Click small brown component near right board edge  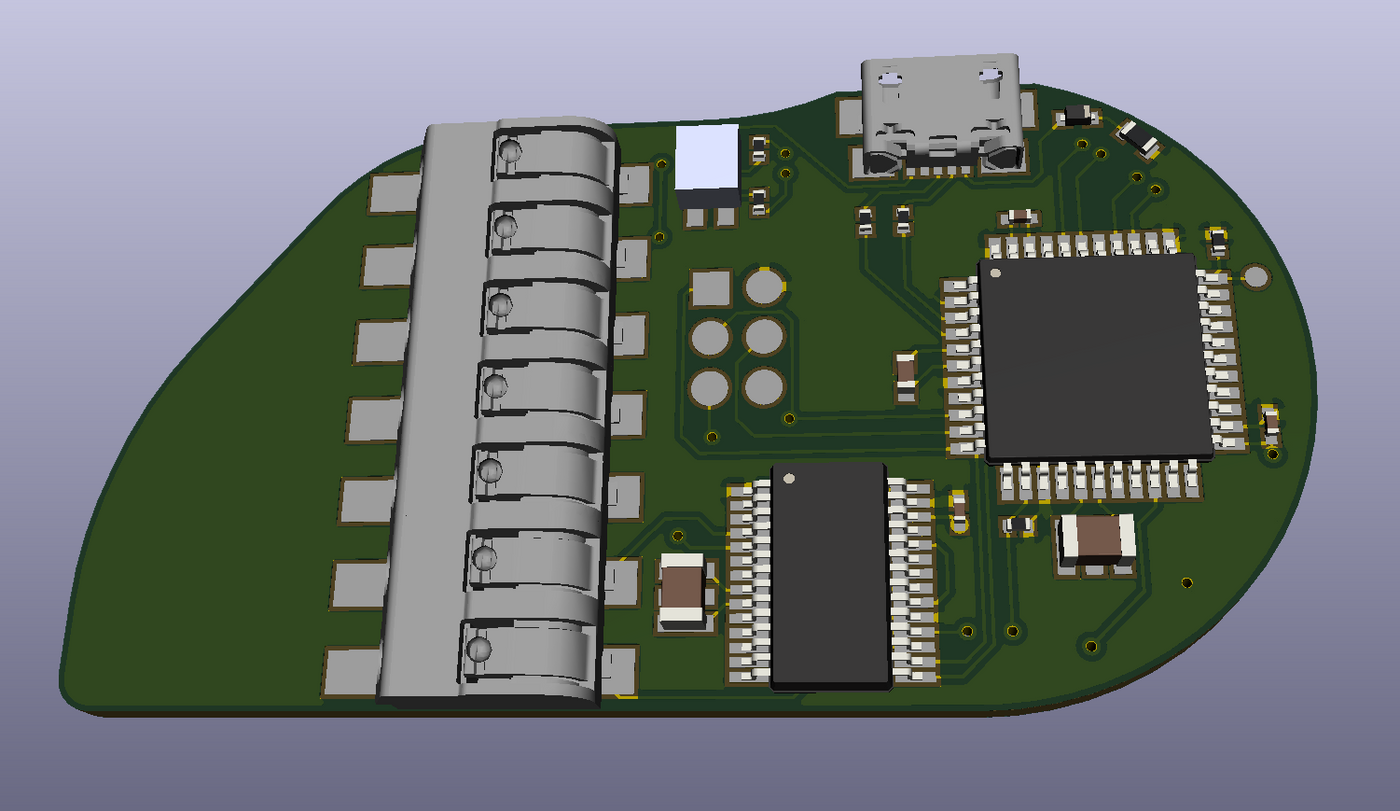point(1270,423)
